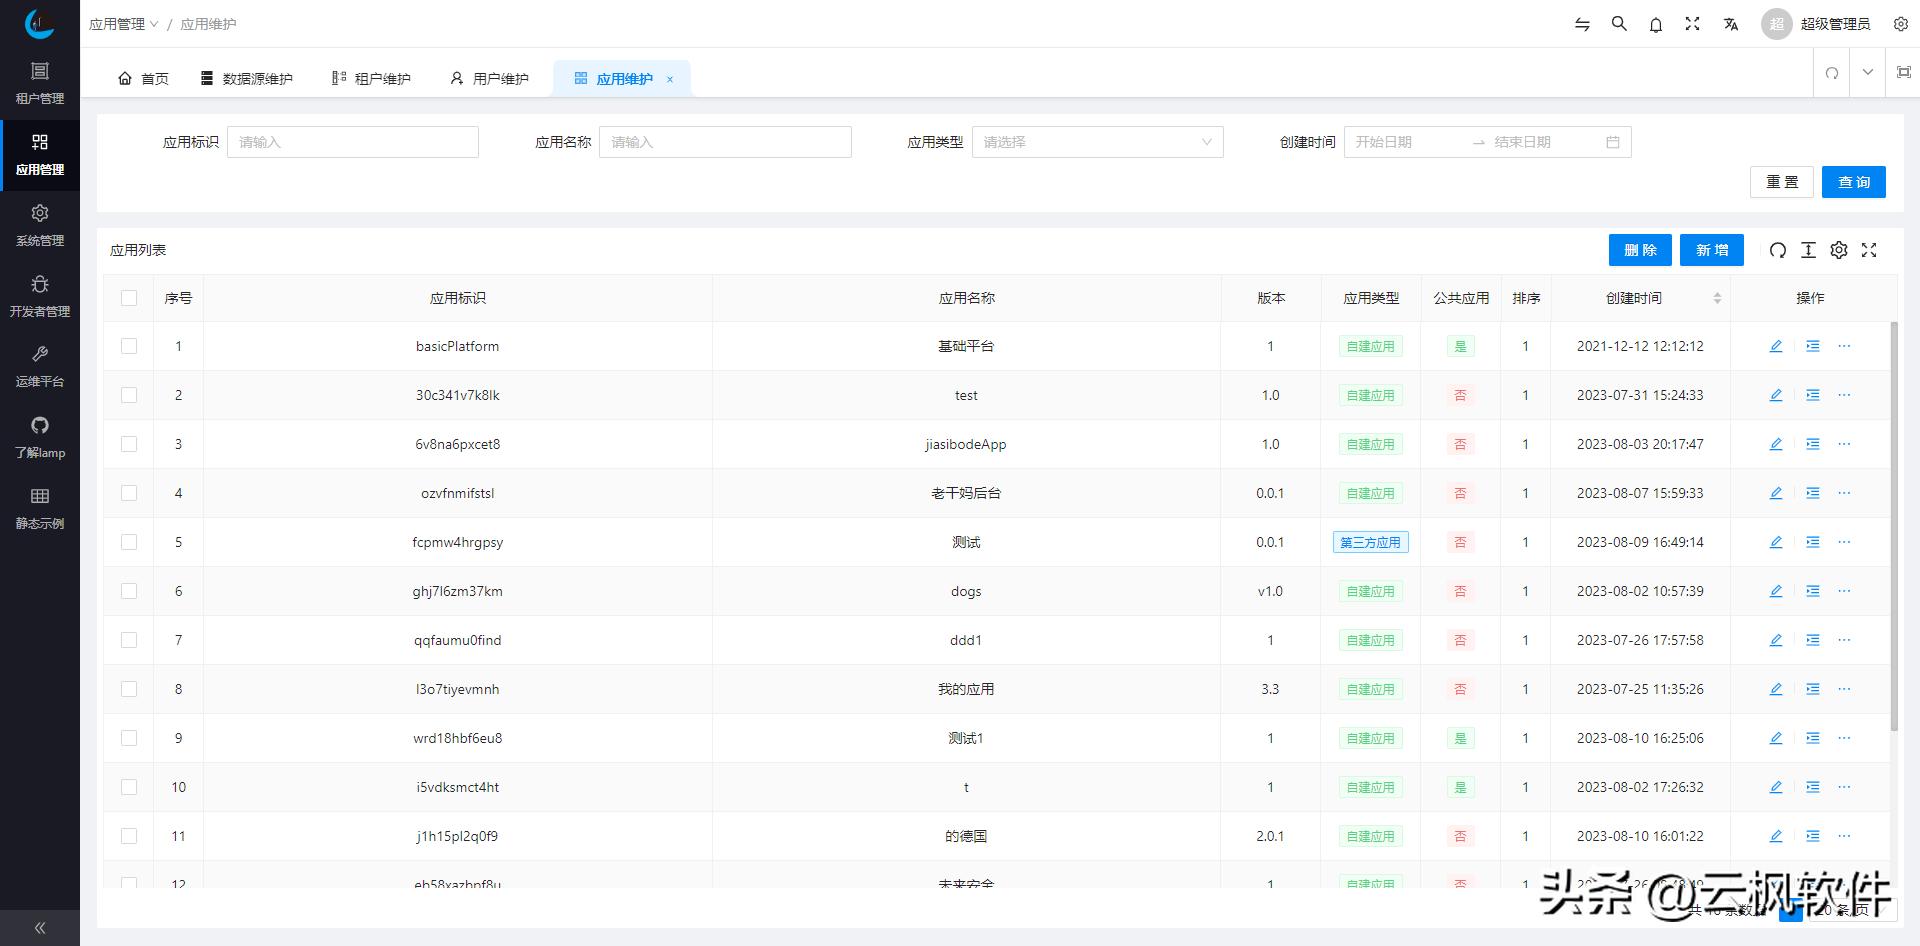Screen dimensions: 1920x946
Task: Edit the basicPlatform row with the pencil icon
Action: 1776,346
